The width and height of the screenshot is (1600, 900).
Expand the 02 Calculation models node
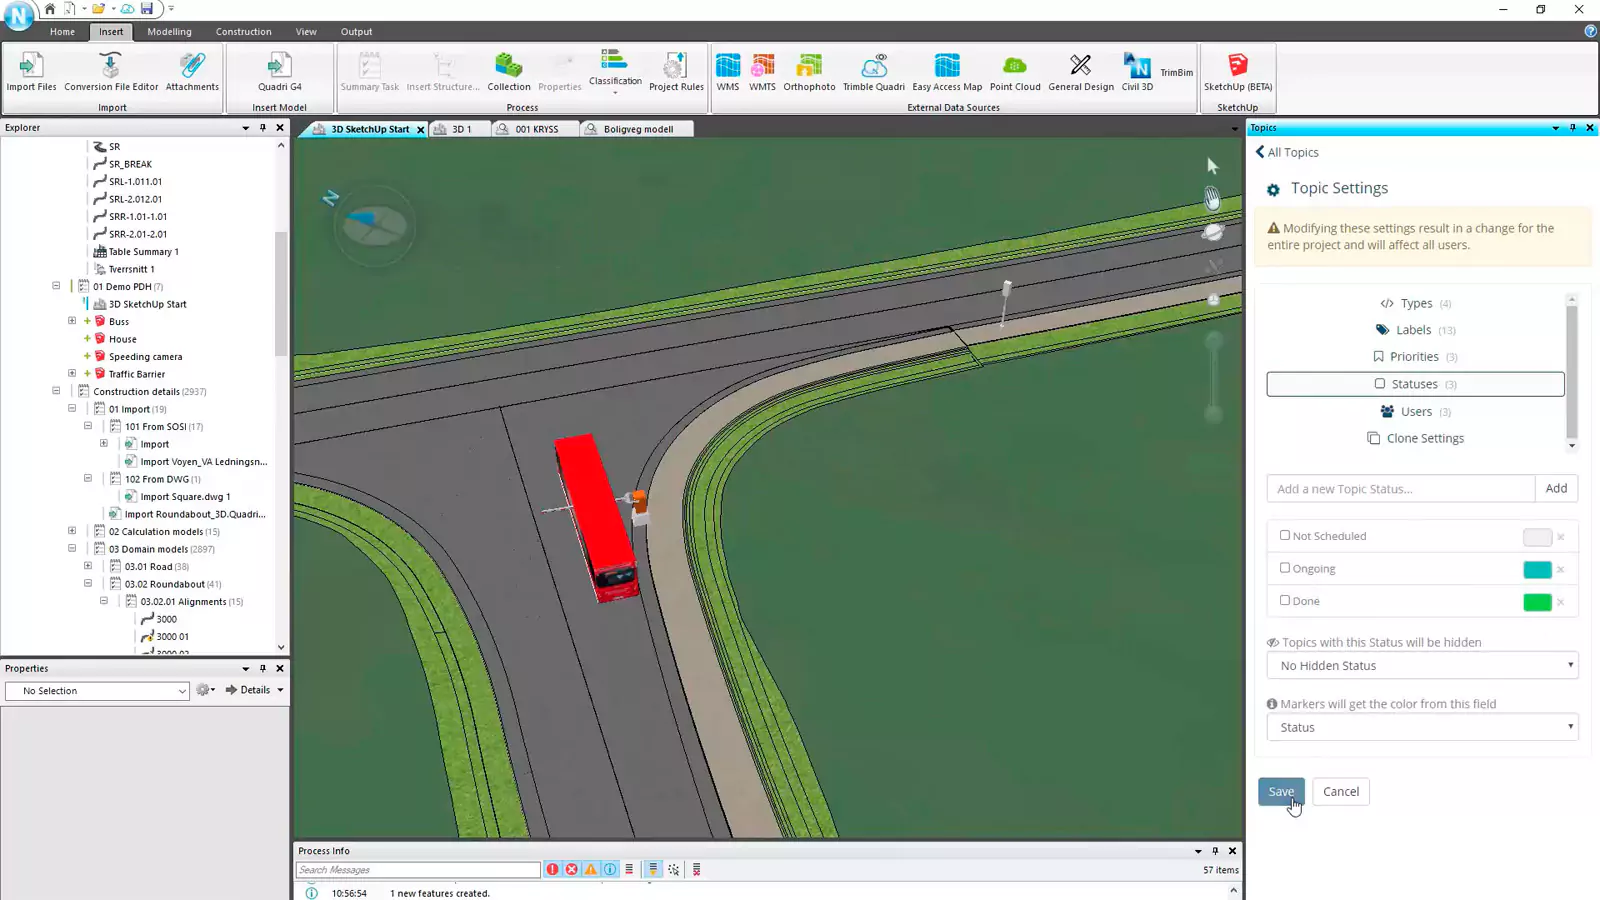(x=72, y=531)
